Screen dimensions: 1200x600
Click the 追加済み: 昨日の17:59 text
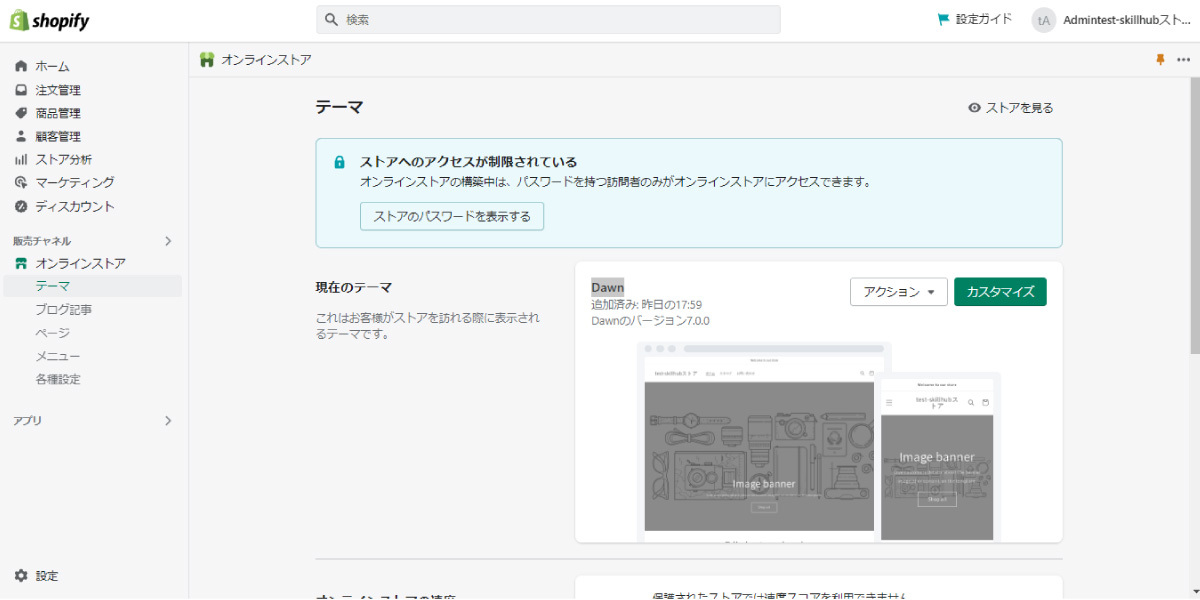(x=646, y=304)
